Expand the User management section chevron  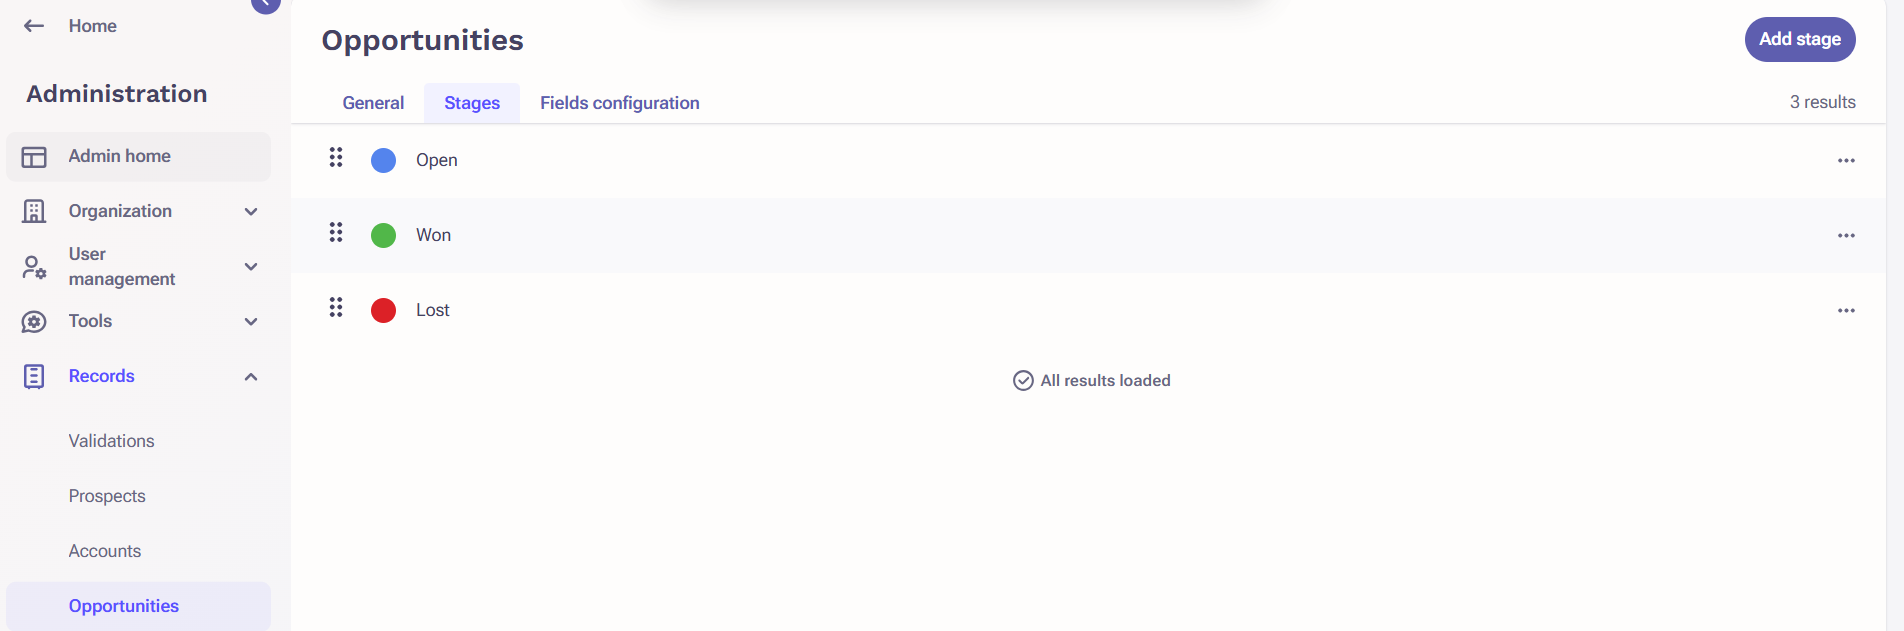click(x=251, y=267)
